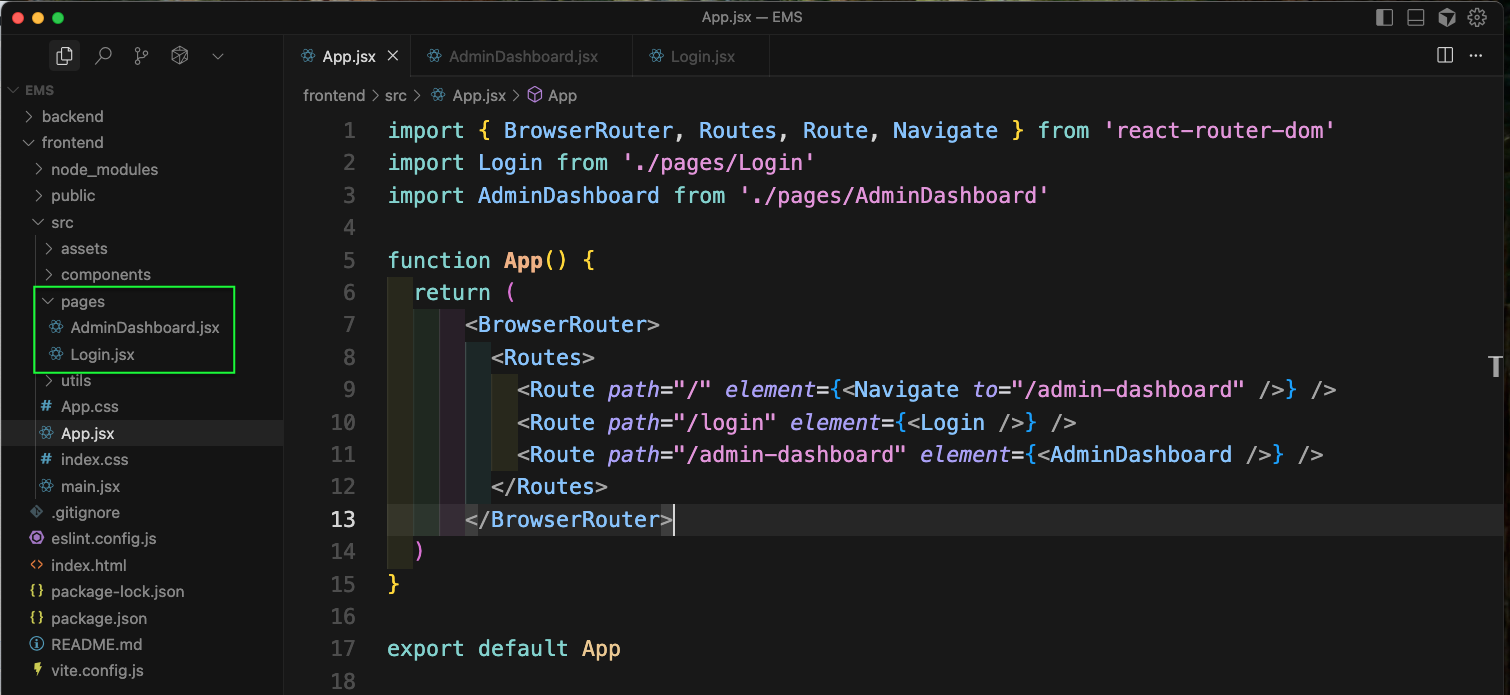Open editor more actions ellipsis

point(1477,56)
